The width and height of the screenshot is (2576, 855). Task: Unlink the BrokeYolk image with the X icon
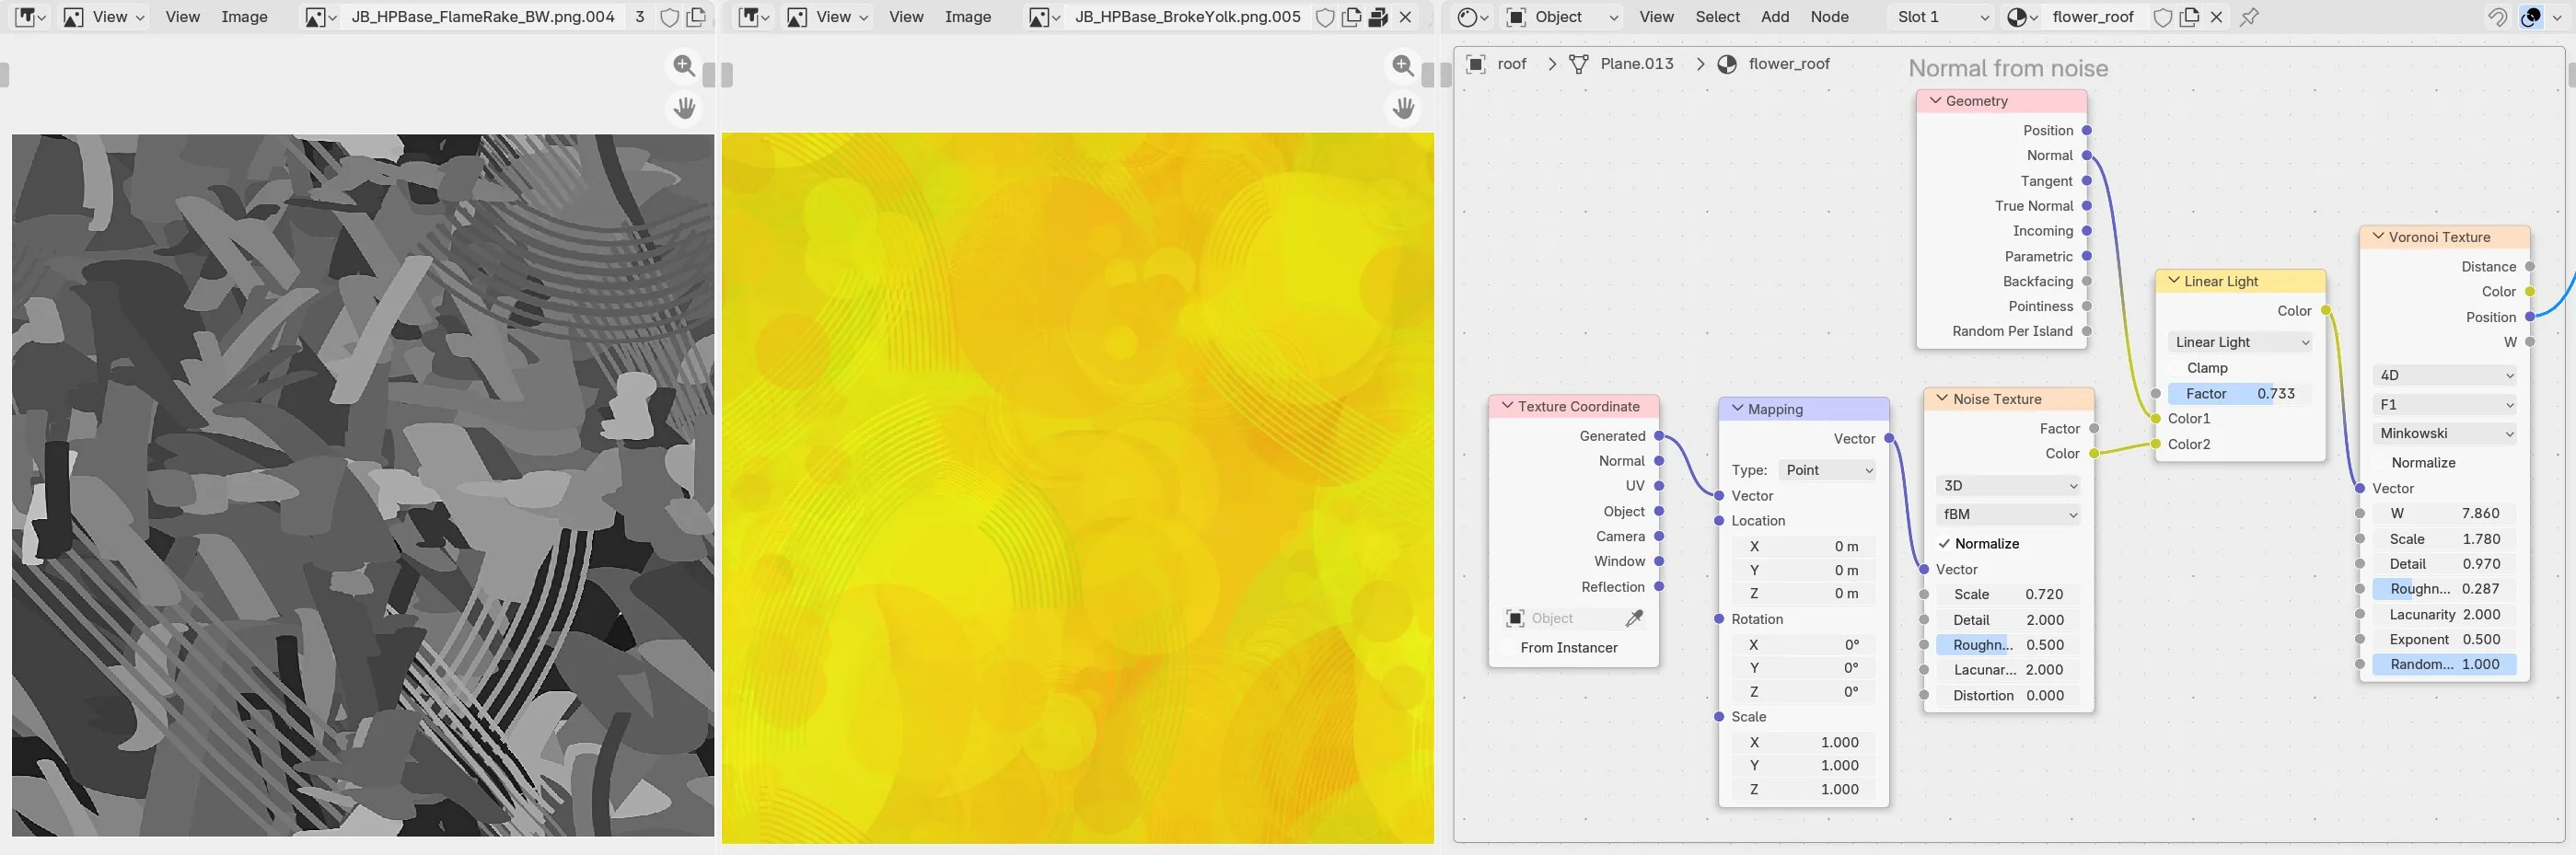pos(1405,17)
